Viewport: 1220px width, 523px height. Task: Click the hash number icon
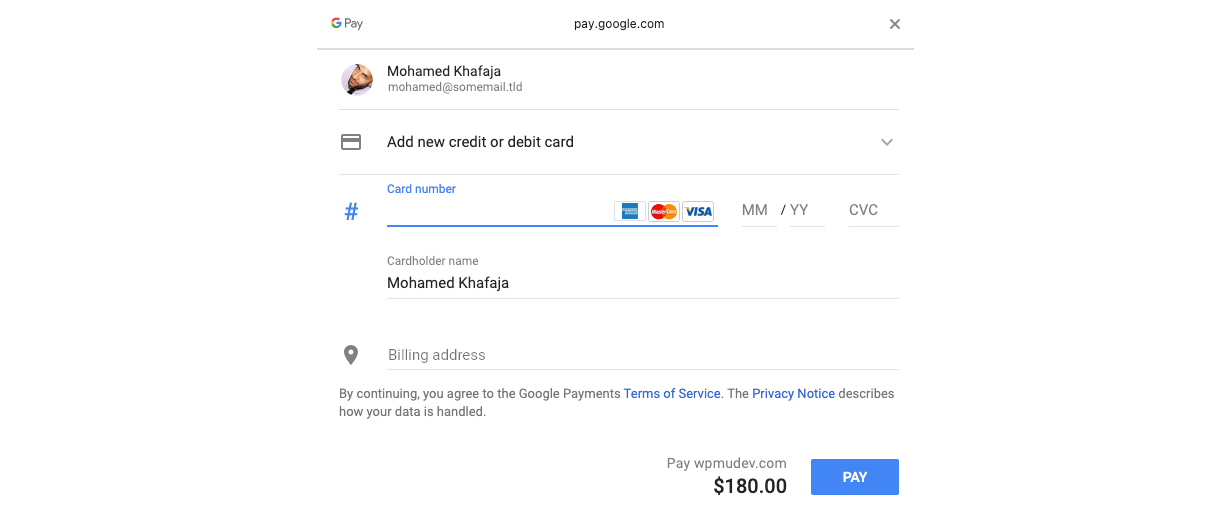click(x=351, y=212)
